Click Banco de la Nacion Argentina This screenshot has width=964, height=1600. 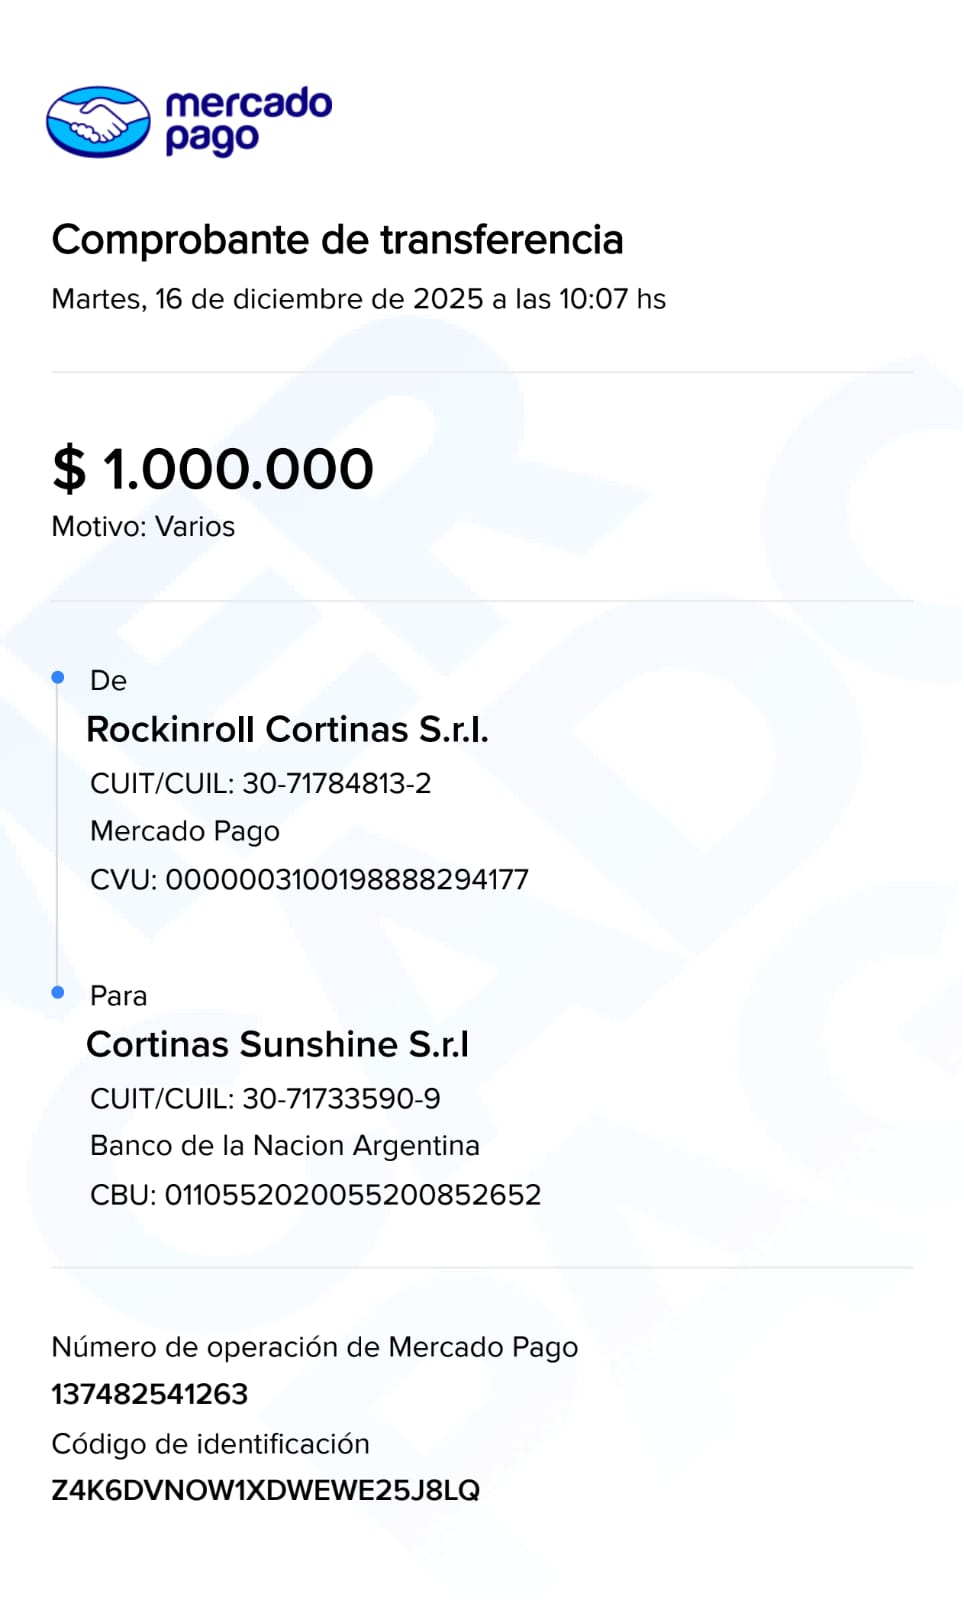pyautogui.click(x=285, y=1146)
